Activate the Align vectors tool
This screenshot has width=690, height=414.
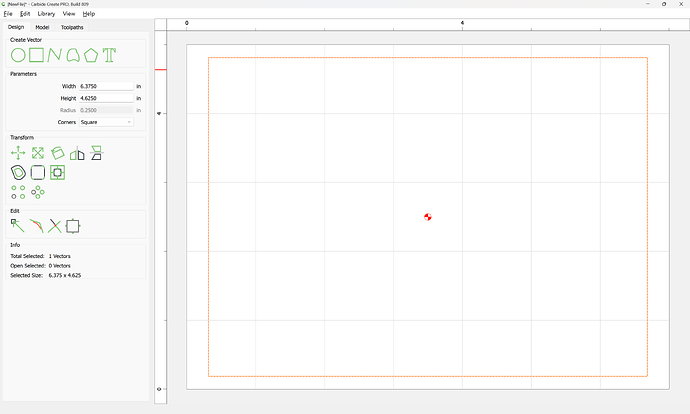[96, 153]
